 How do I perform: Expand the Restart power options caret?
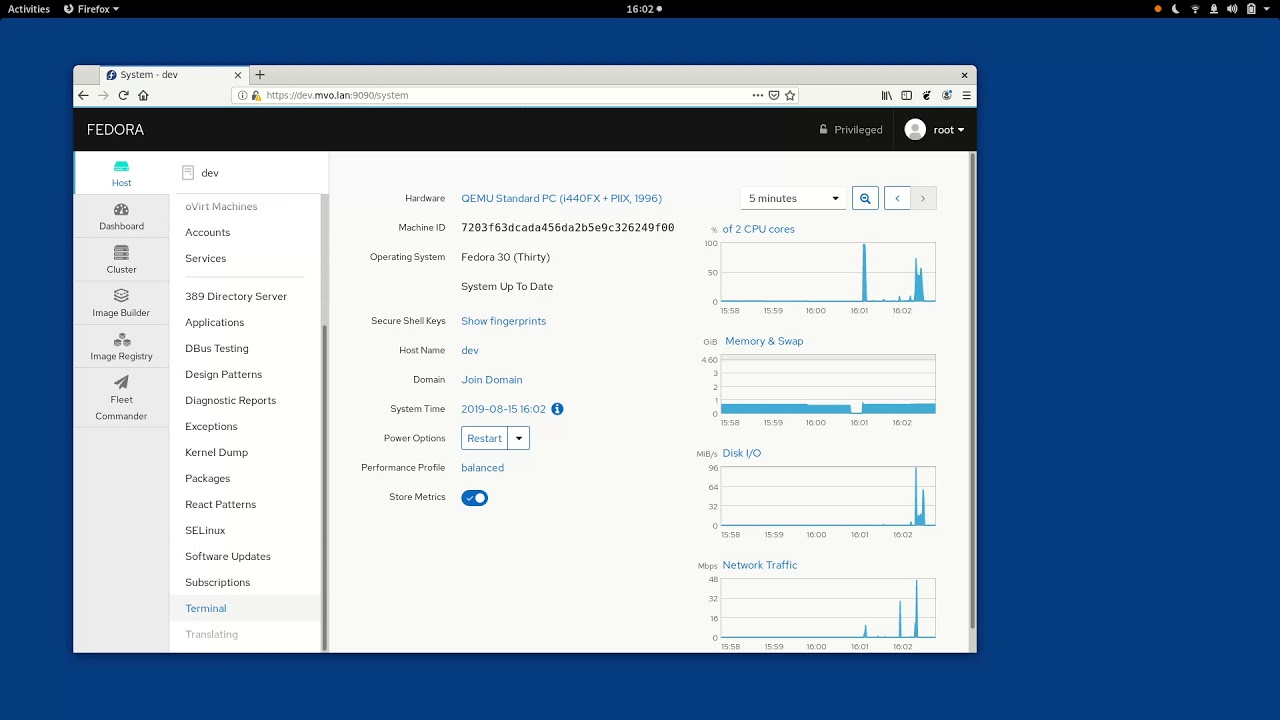coord(518,438)
